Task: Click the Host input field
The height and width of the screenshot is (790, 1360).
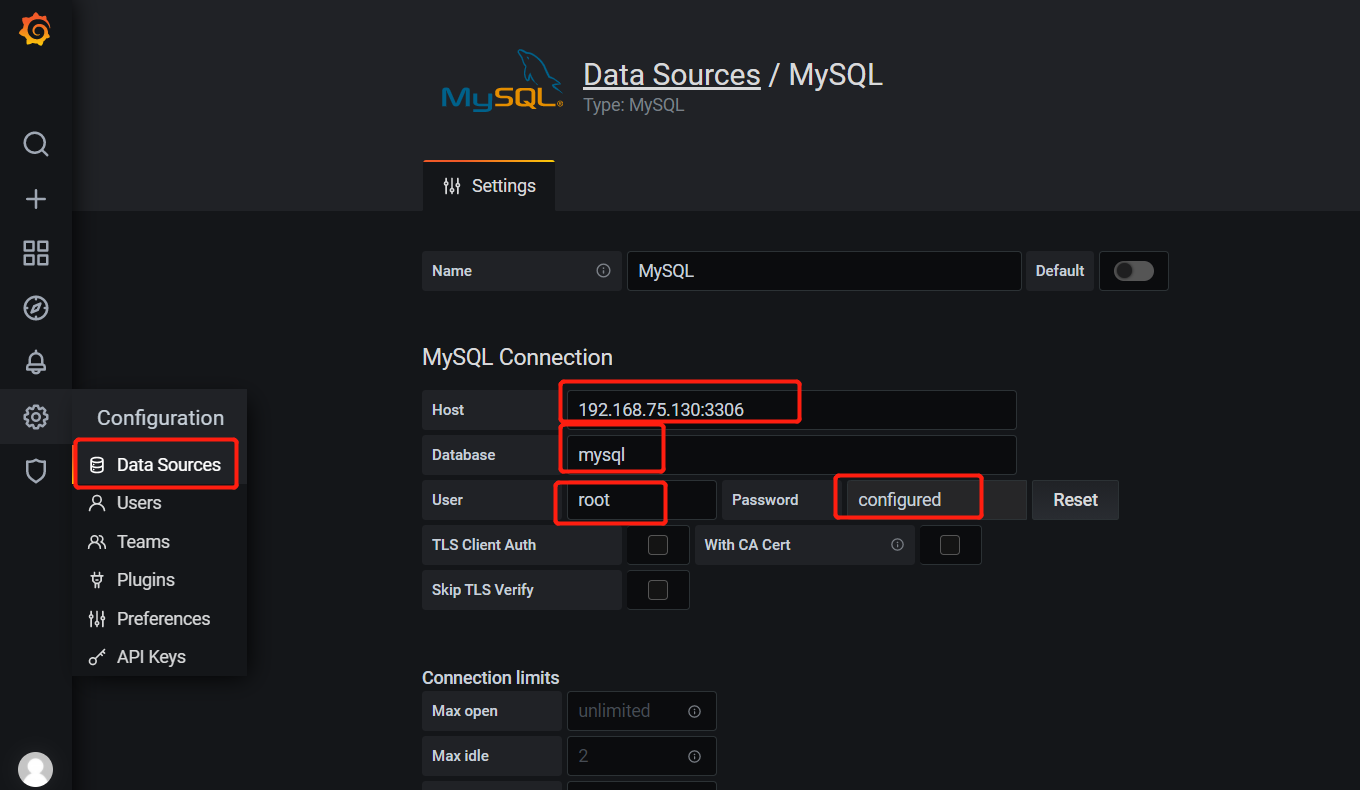Action: click(x=790, y=410)
